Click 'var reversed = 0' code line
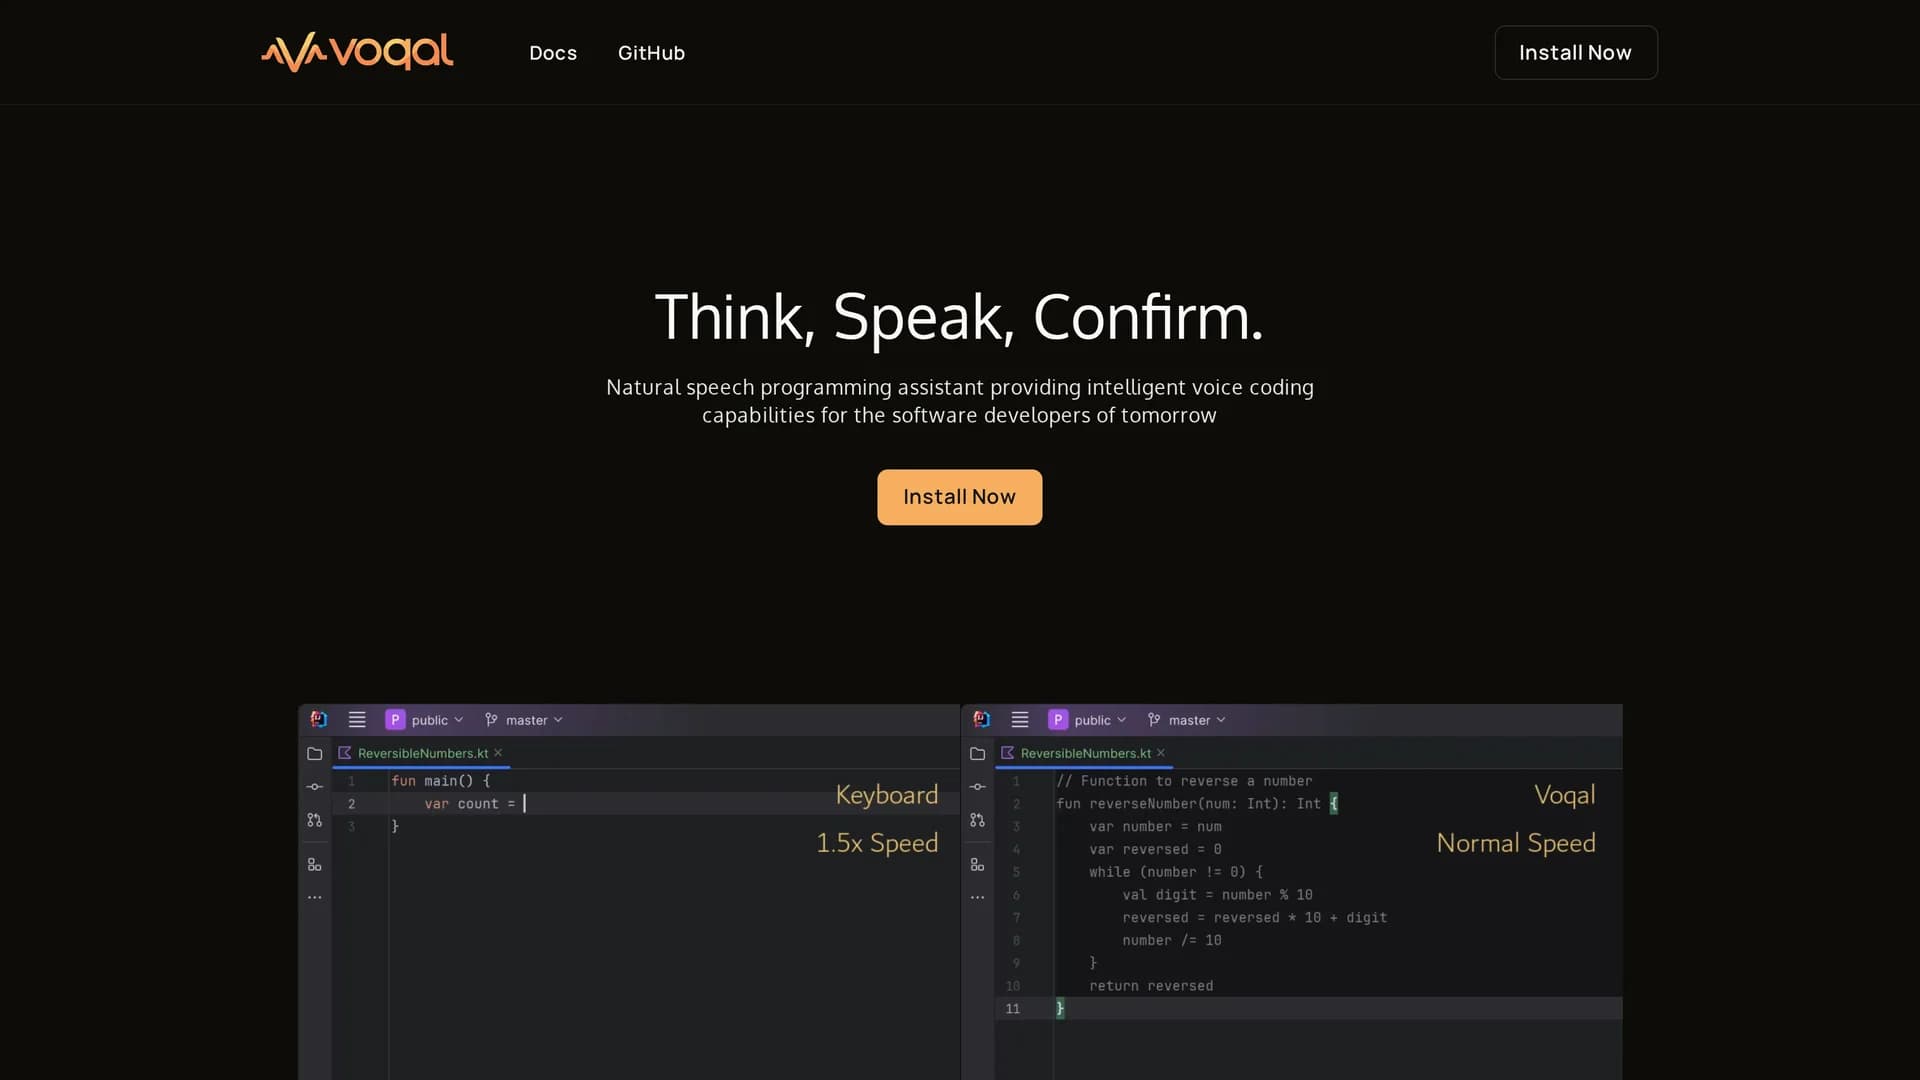 click(1155, 850)
